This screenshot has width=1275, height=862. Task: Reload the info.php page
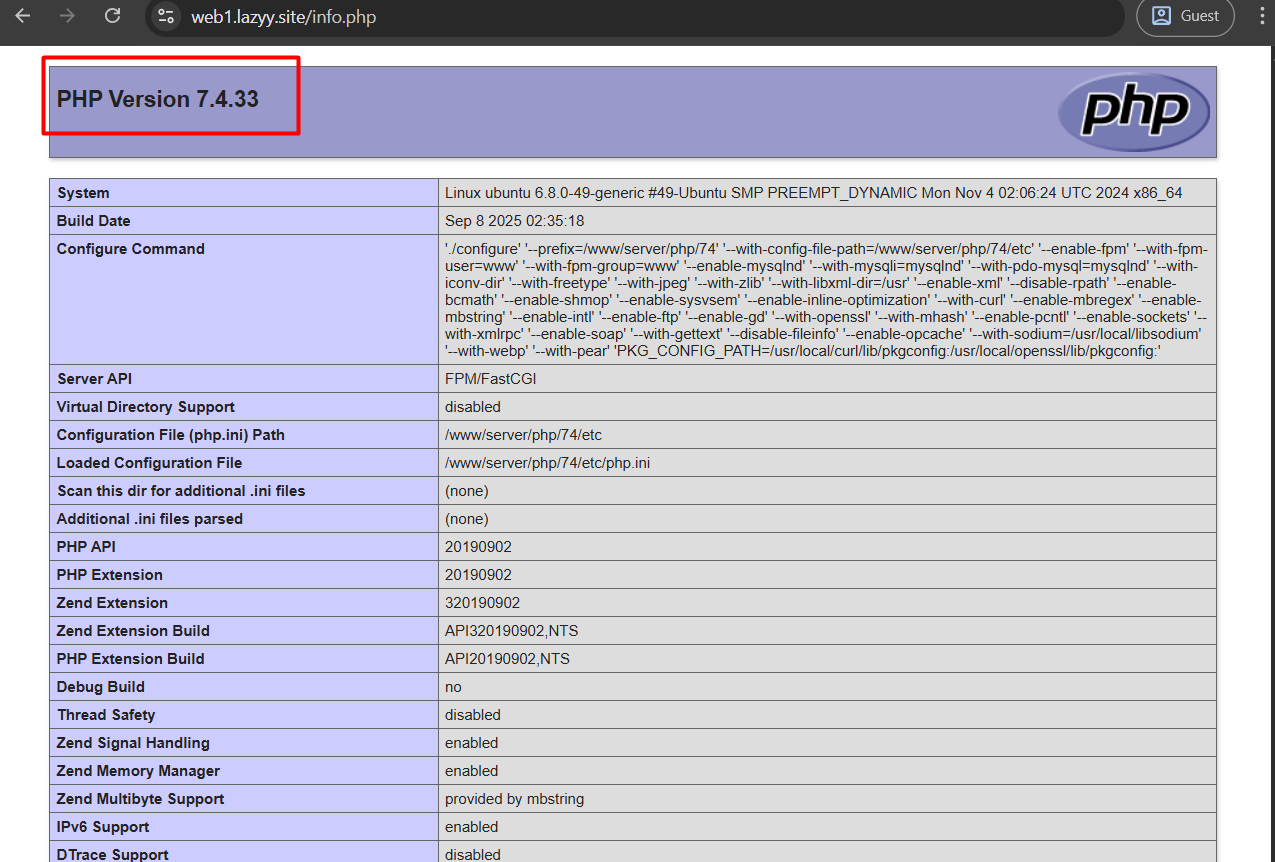coord(112,16)
